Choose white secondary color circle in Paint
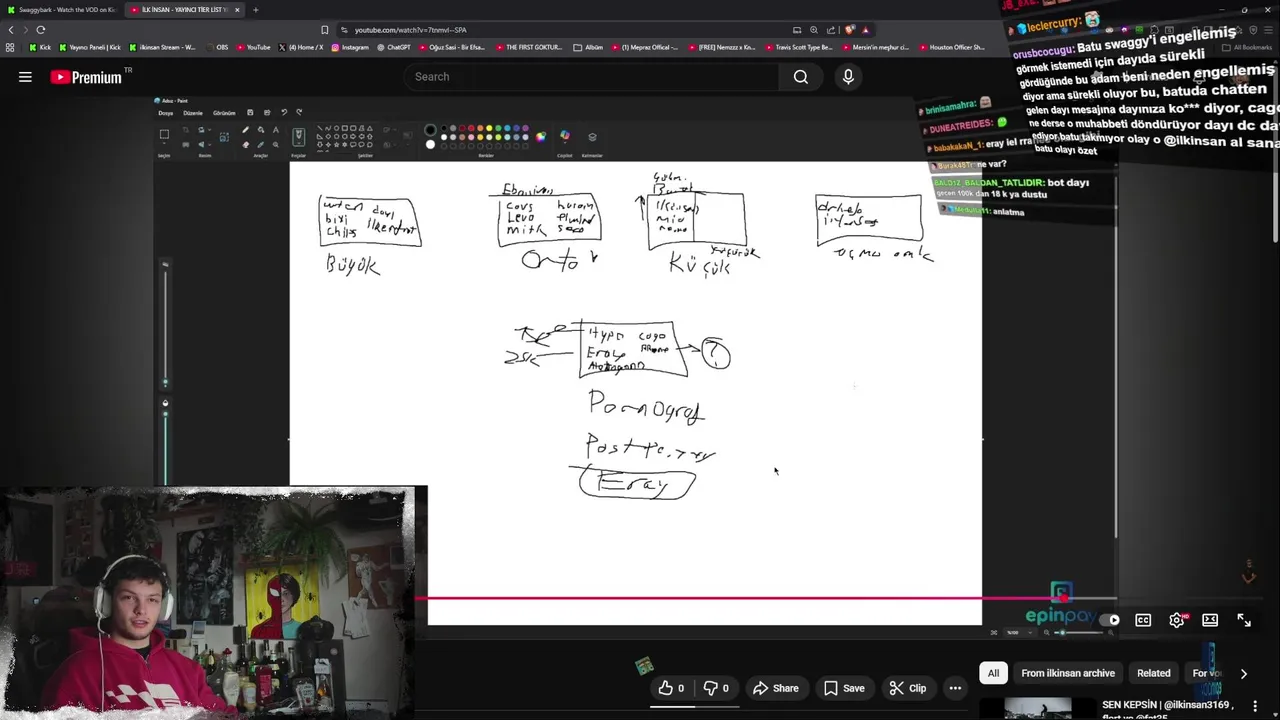The image size is (1280, 720). coord(430,144)
